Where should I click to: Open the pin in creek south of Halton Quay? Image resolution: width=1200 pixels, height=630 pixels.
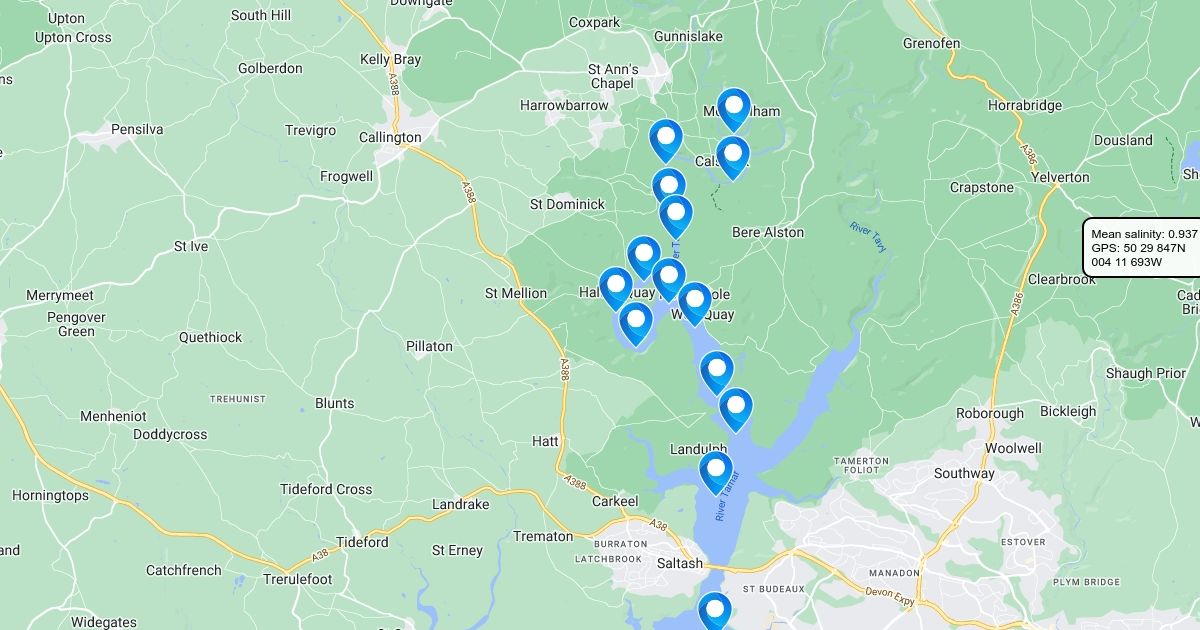pyautogui.click(x=636, y=324)
